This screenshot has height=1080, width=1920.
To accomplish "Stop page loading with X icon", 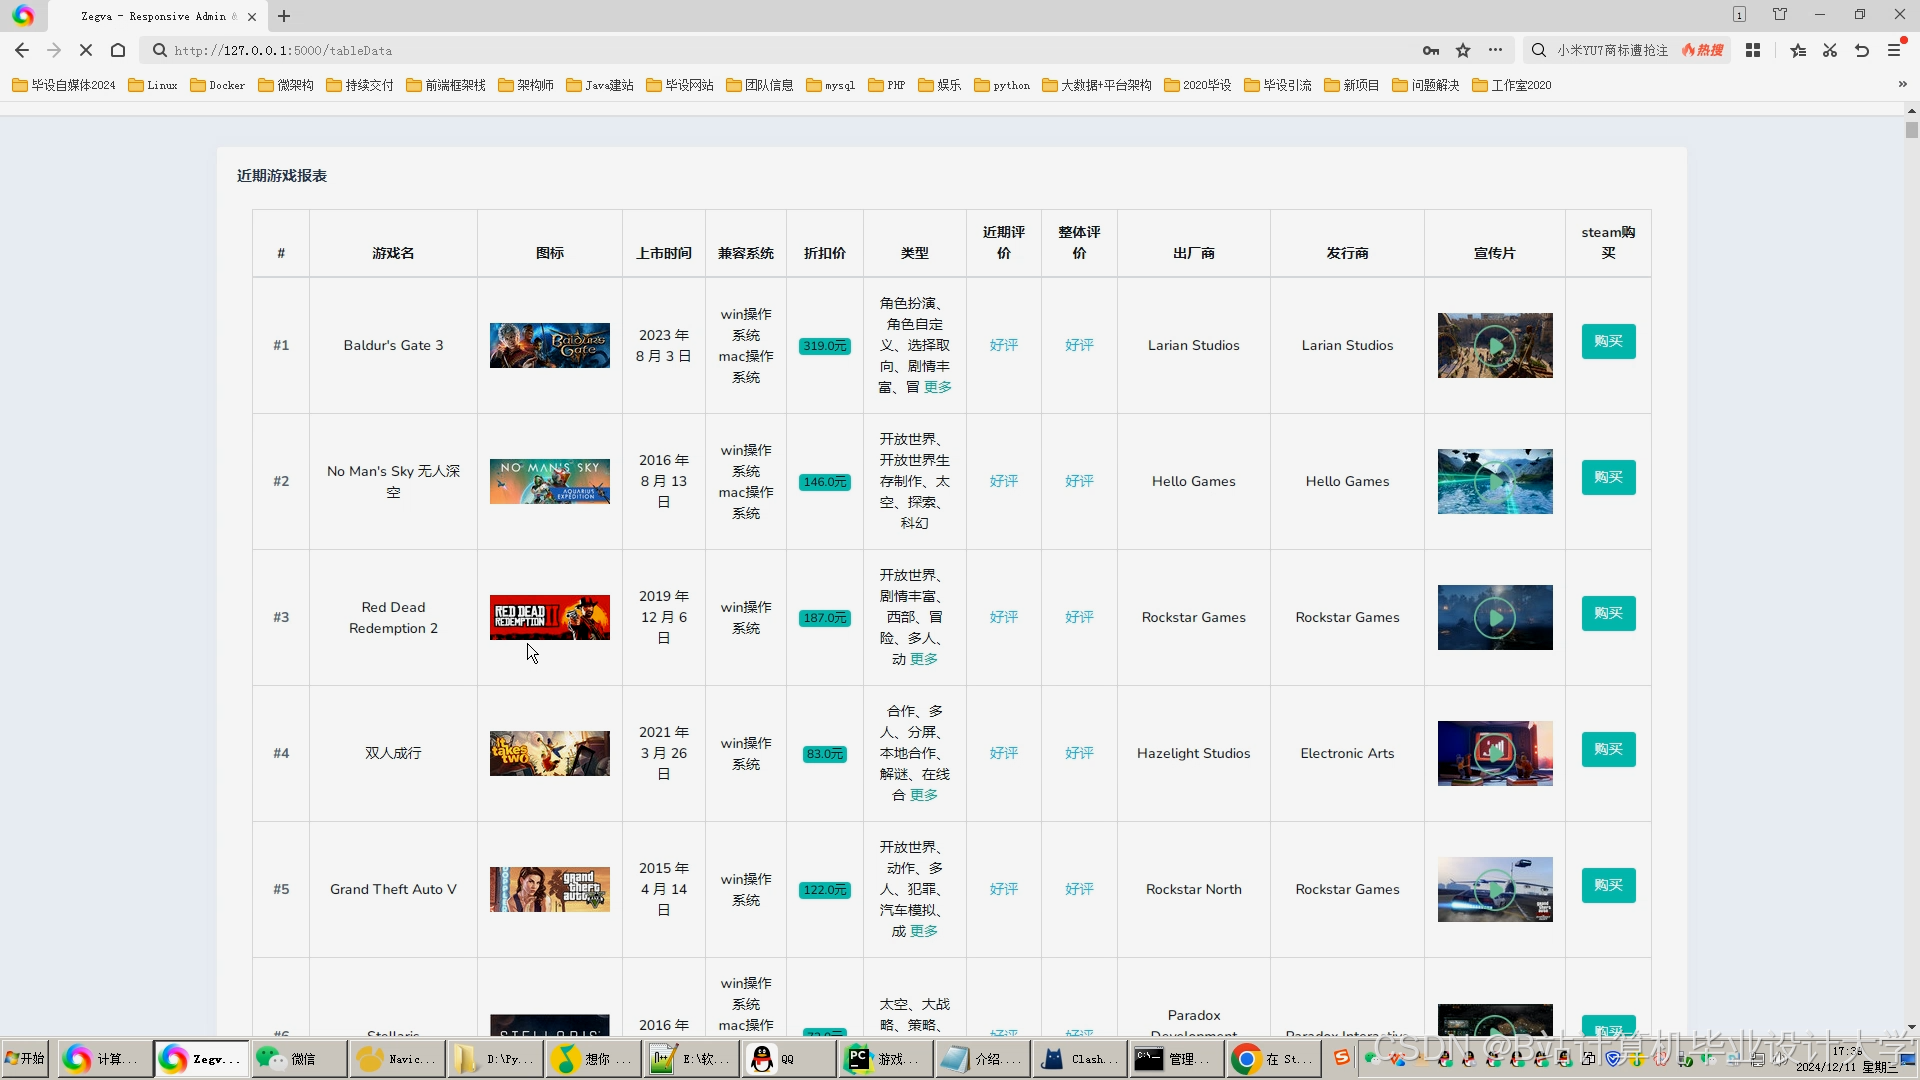I will pyautogui.click(x=86, y=50).
